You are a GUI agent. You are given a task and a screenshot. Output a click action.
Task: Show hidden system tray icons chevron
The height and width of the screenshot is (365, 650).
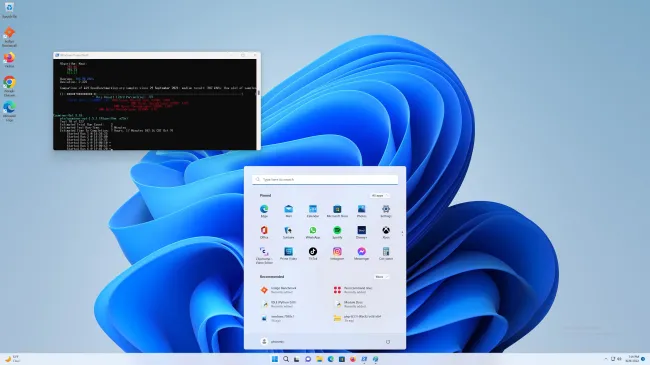[x=606, y=359]
